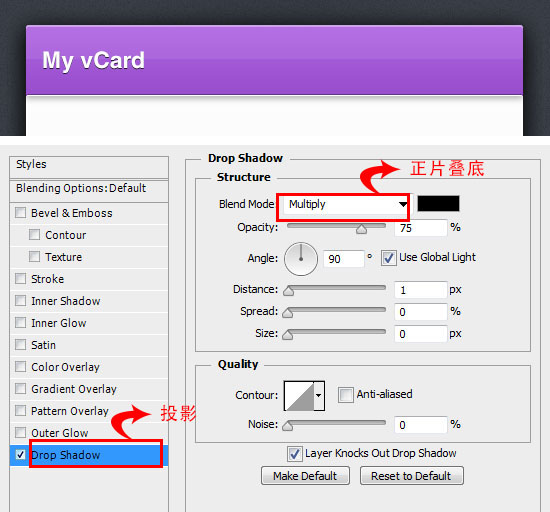Viewport: 550px width, 512px height.
Task: Click the Distance slider handle
Action: [x=288, y=291]
